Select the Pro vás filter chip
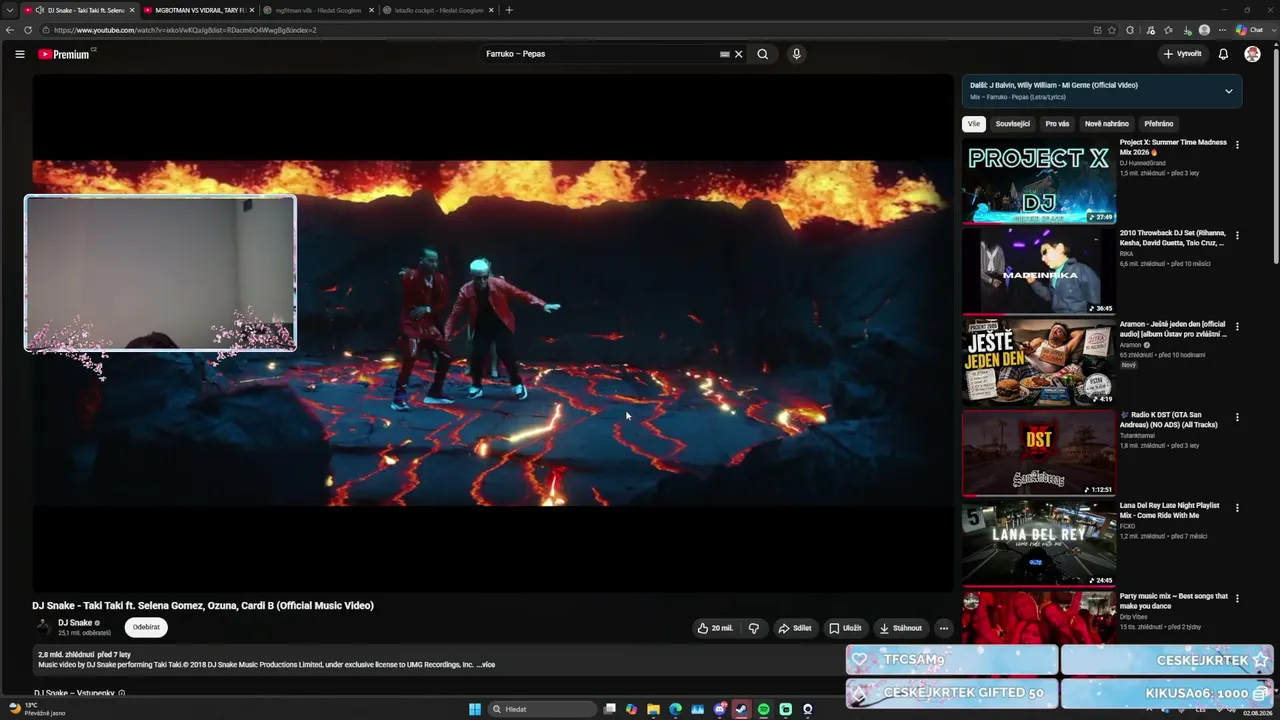The width and height of the screenshot is (1280, 720). 1057,124
